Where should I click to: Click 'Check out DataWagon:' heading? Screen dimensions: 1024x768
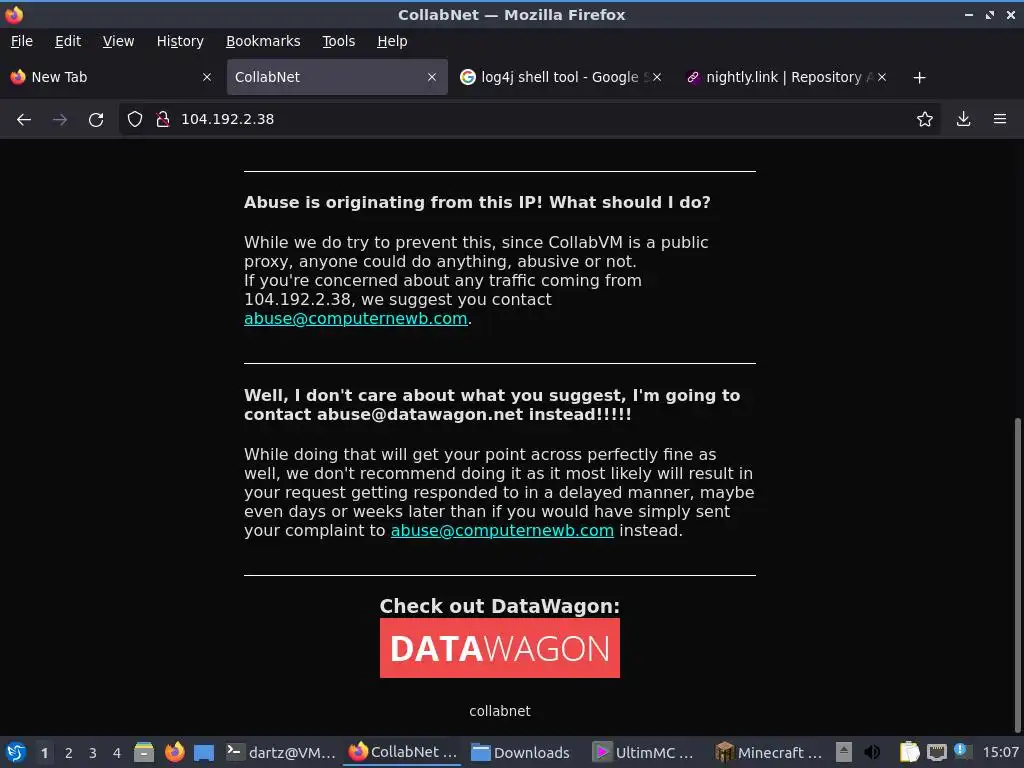coord(500,606)
